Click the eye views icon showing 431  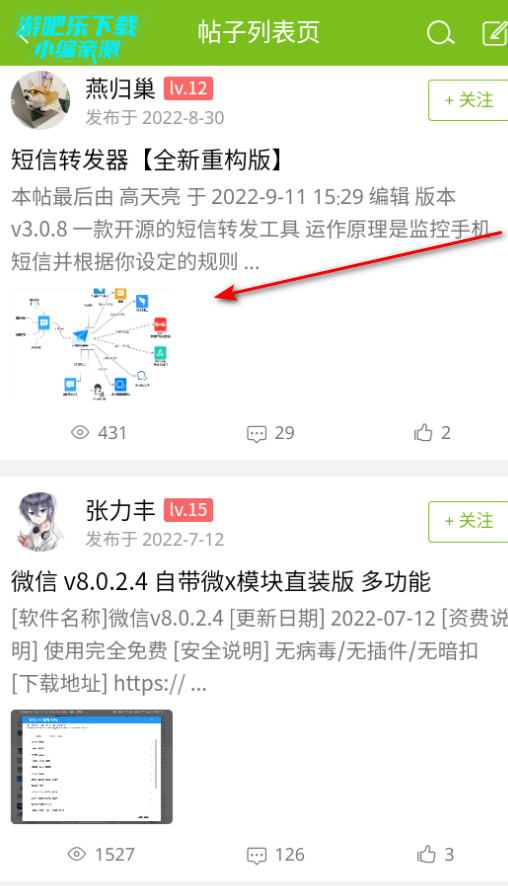(x=80, y=433)
